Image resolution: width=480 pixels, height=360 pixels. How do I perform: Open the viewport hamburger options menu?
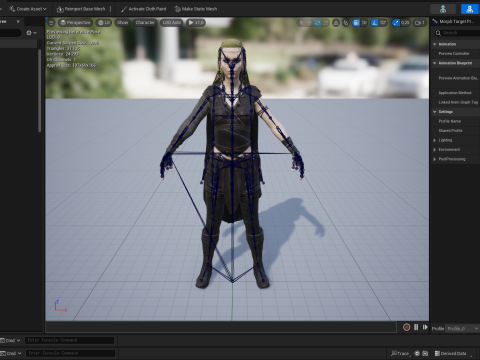tap(51, 23)
